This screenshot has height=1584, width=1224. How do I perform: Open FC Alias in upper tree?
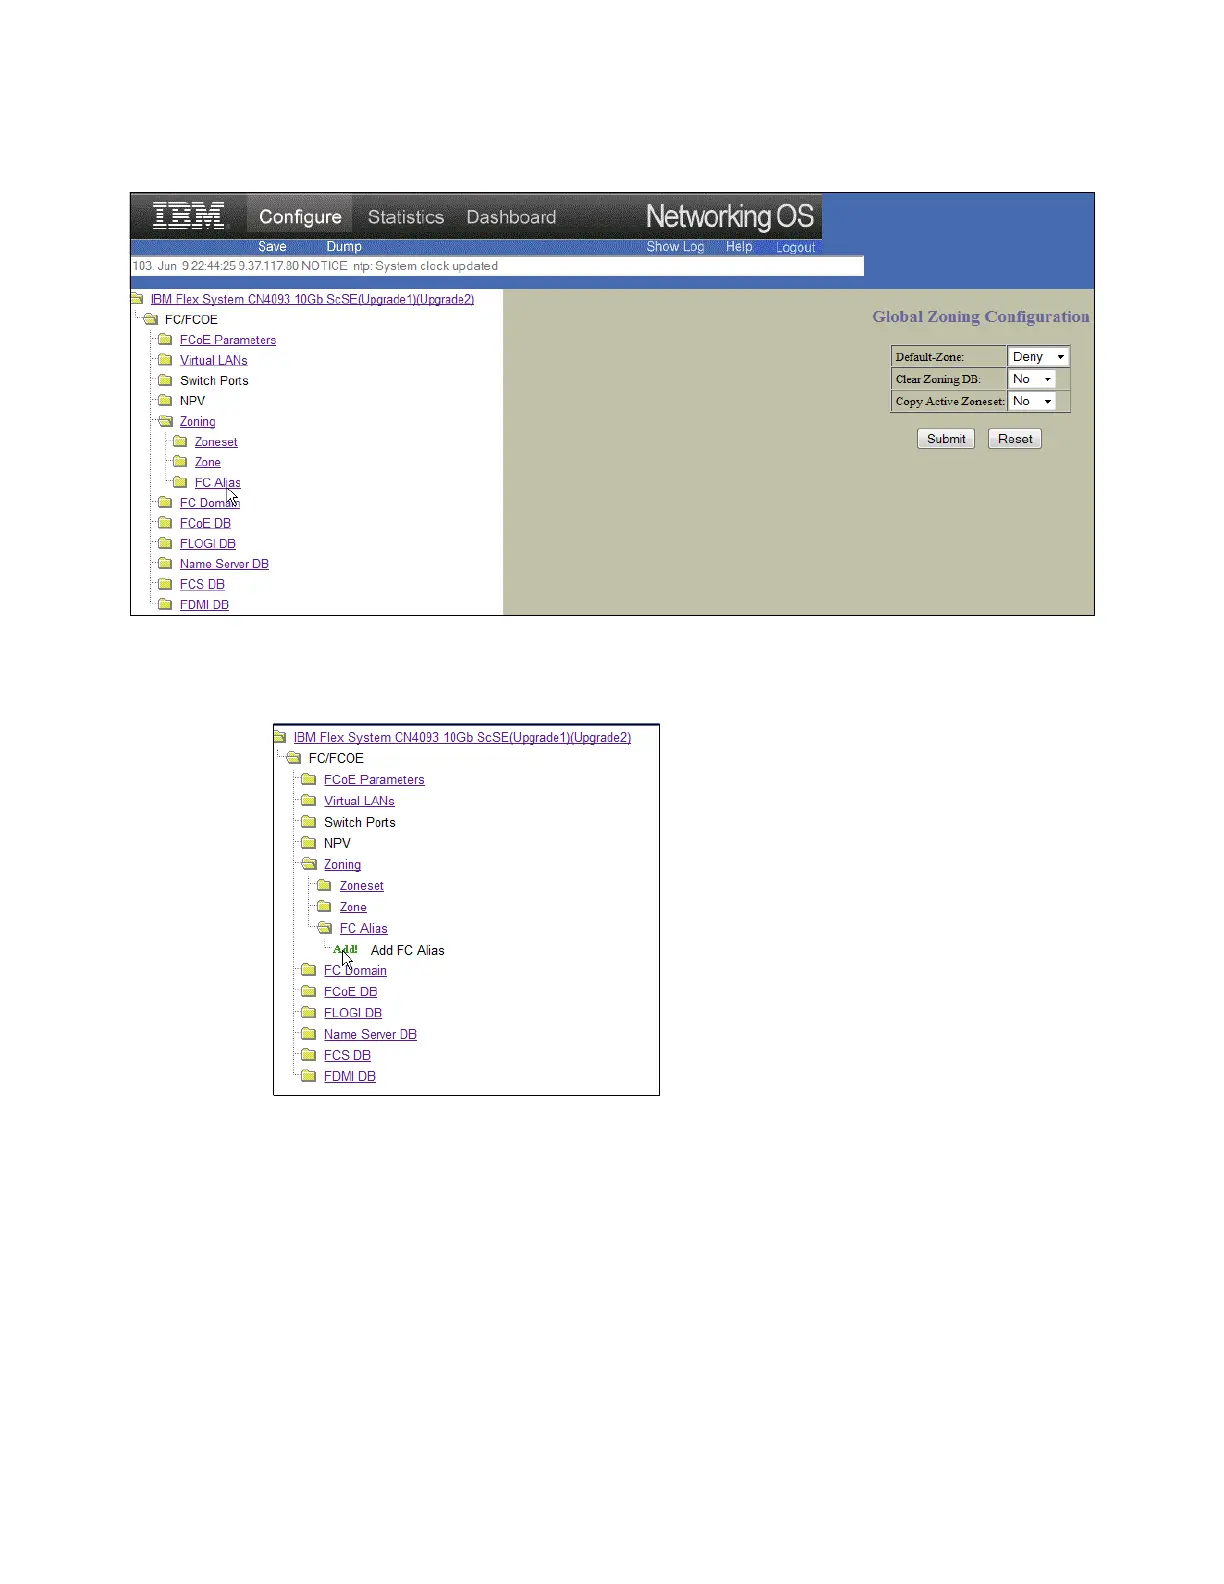(217, 483)
